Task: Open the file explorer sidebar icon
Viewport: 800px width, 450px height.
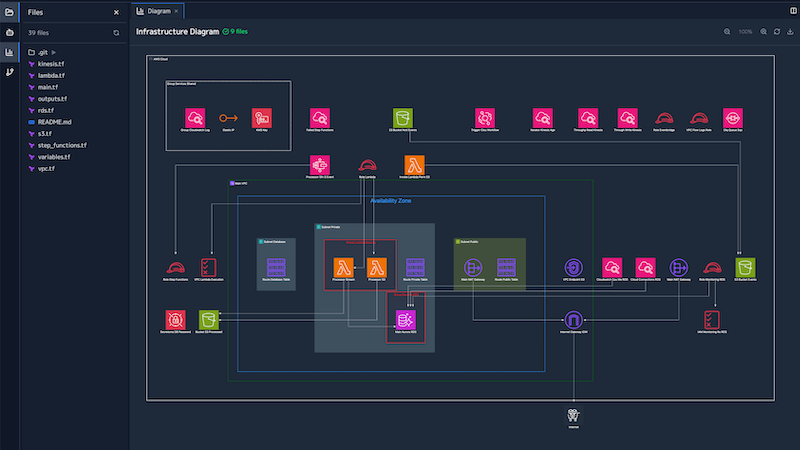Action: pyautogui.click(x=9, y=12)
